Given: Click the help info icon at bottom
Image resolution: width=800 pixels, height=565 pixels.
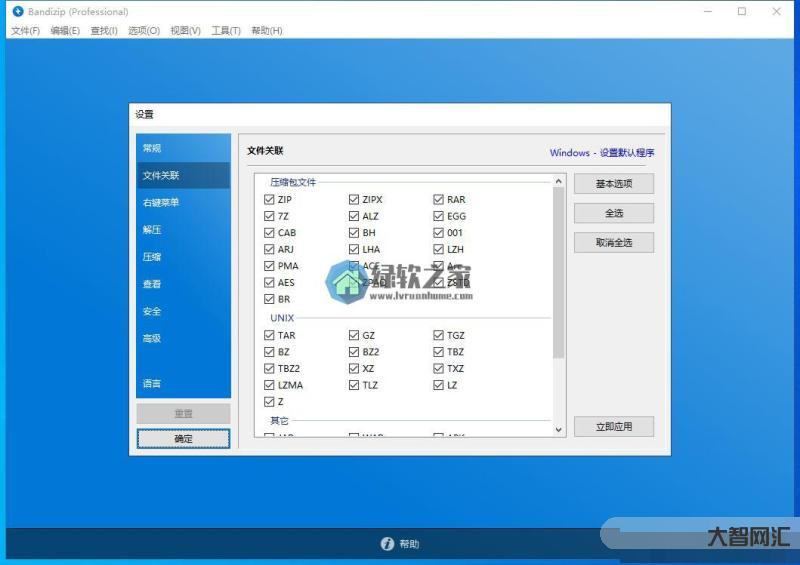Looking at the screenshot, I should 387,544.
